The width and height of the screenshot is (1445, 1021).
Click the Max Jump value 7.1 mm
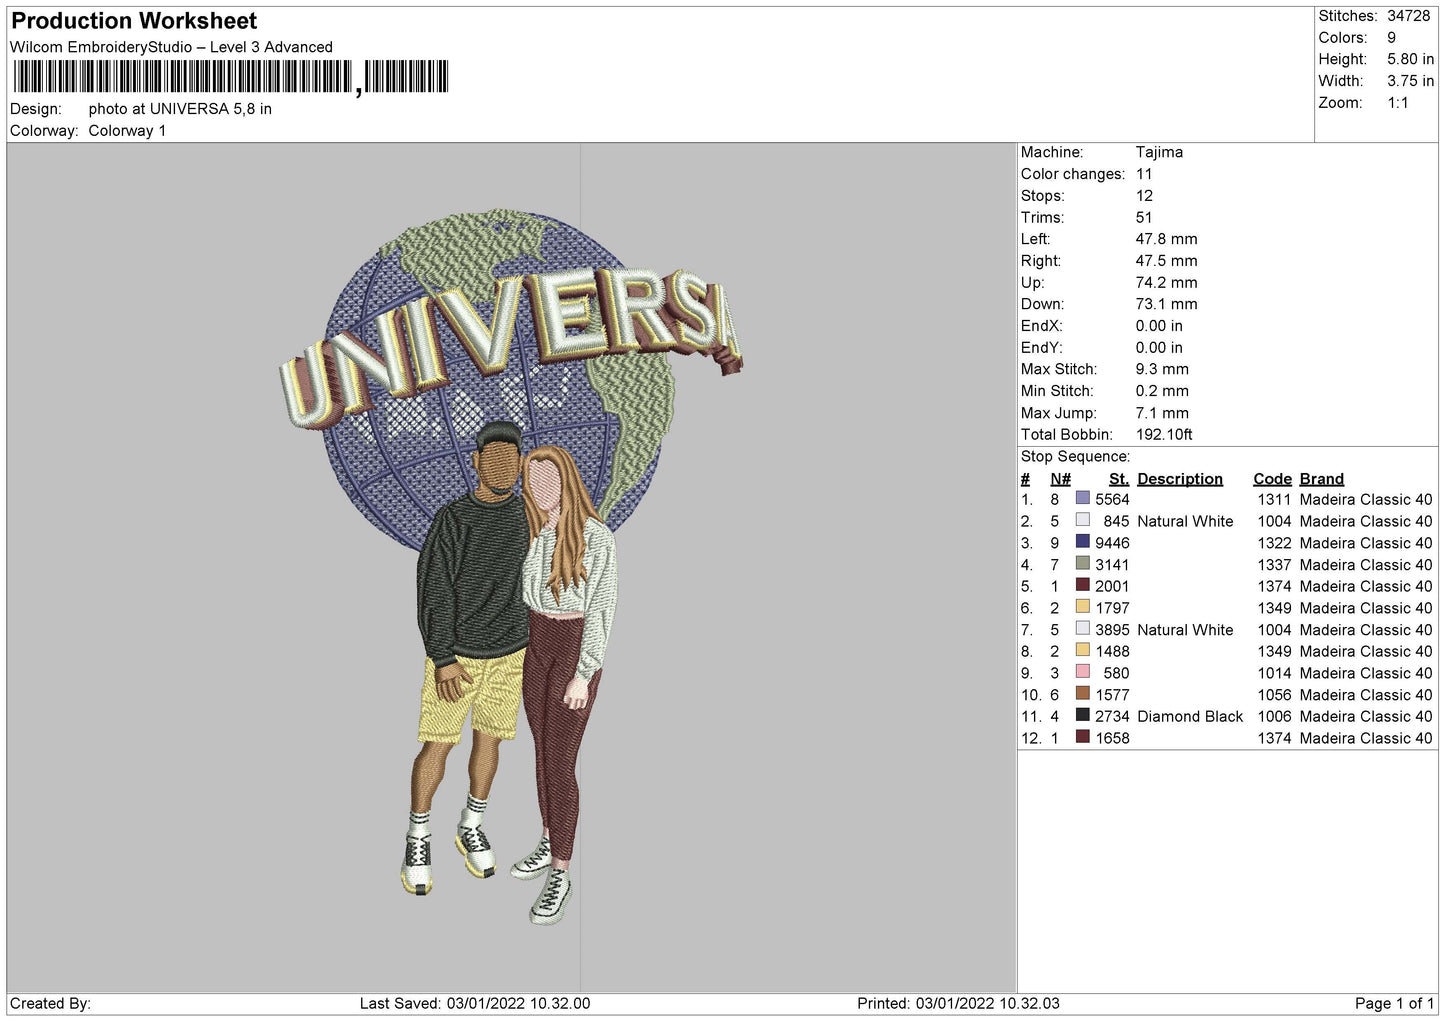(x=1162, y=413)
